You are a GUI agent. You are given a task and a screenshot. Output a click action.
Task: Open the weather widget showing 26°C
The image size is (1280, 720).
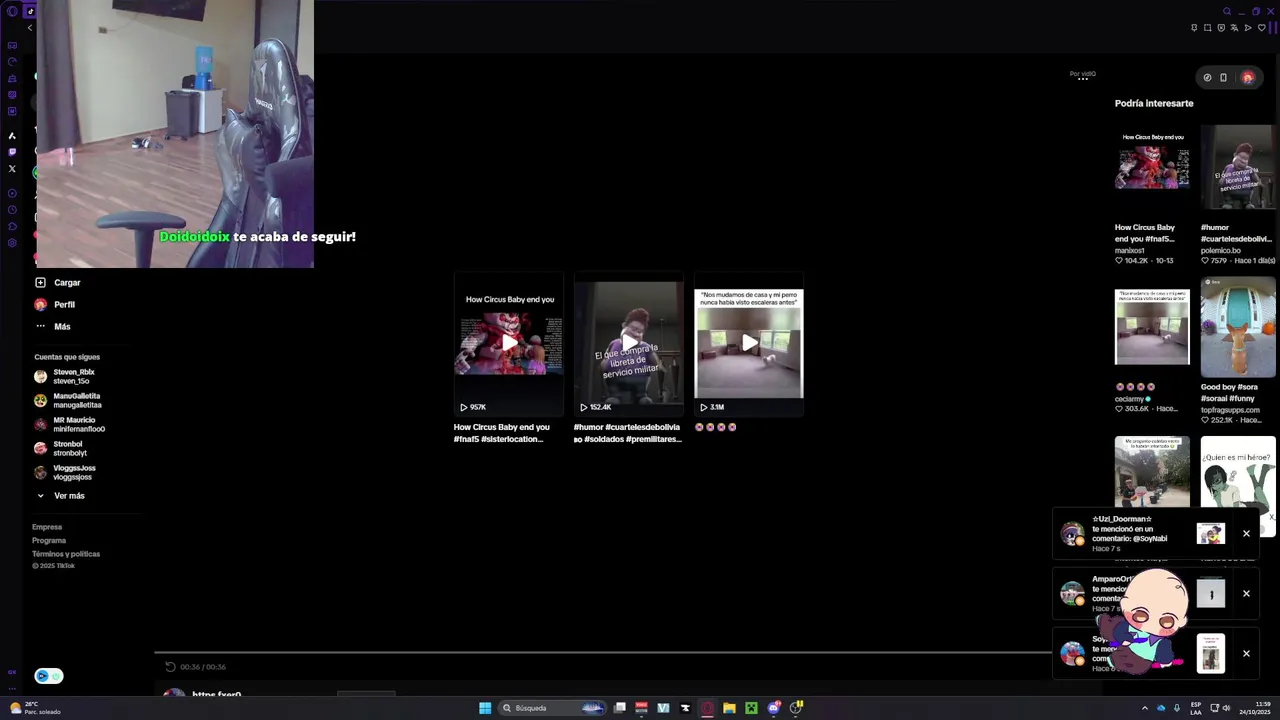pos(35,708)
